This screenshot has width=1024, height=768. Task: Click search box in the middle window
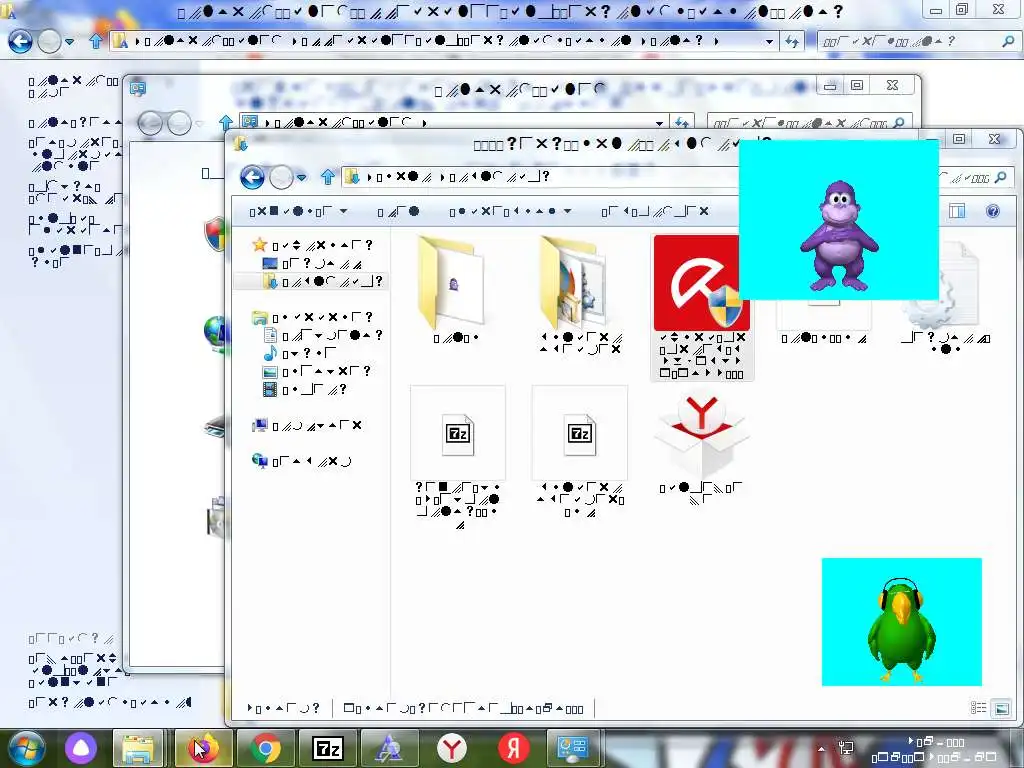click(x=810, y=123)
